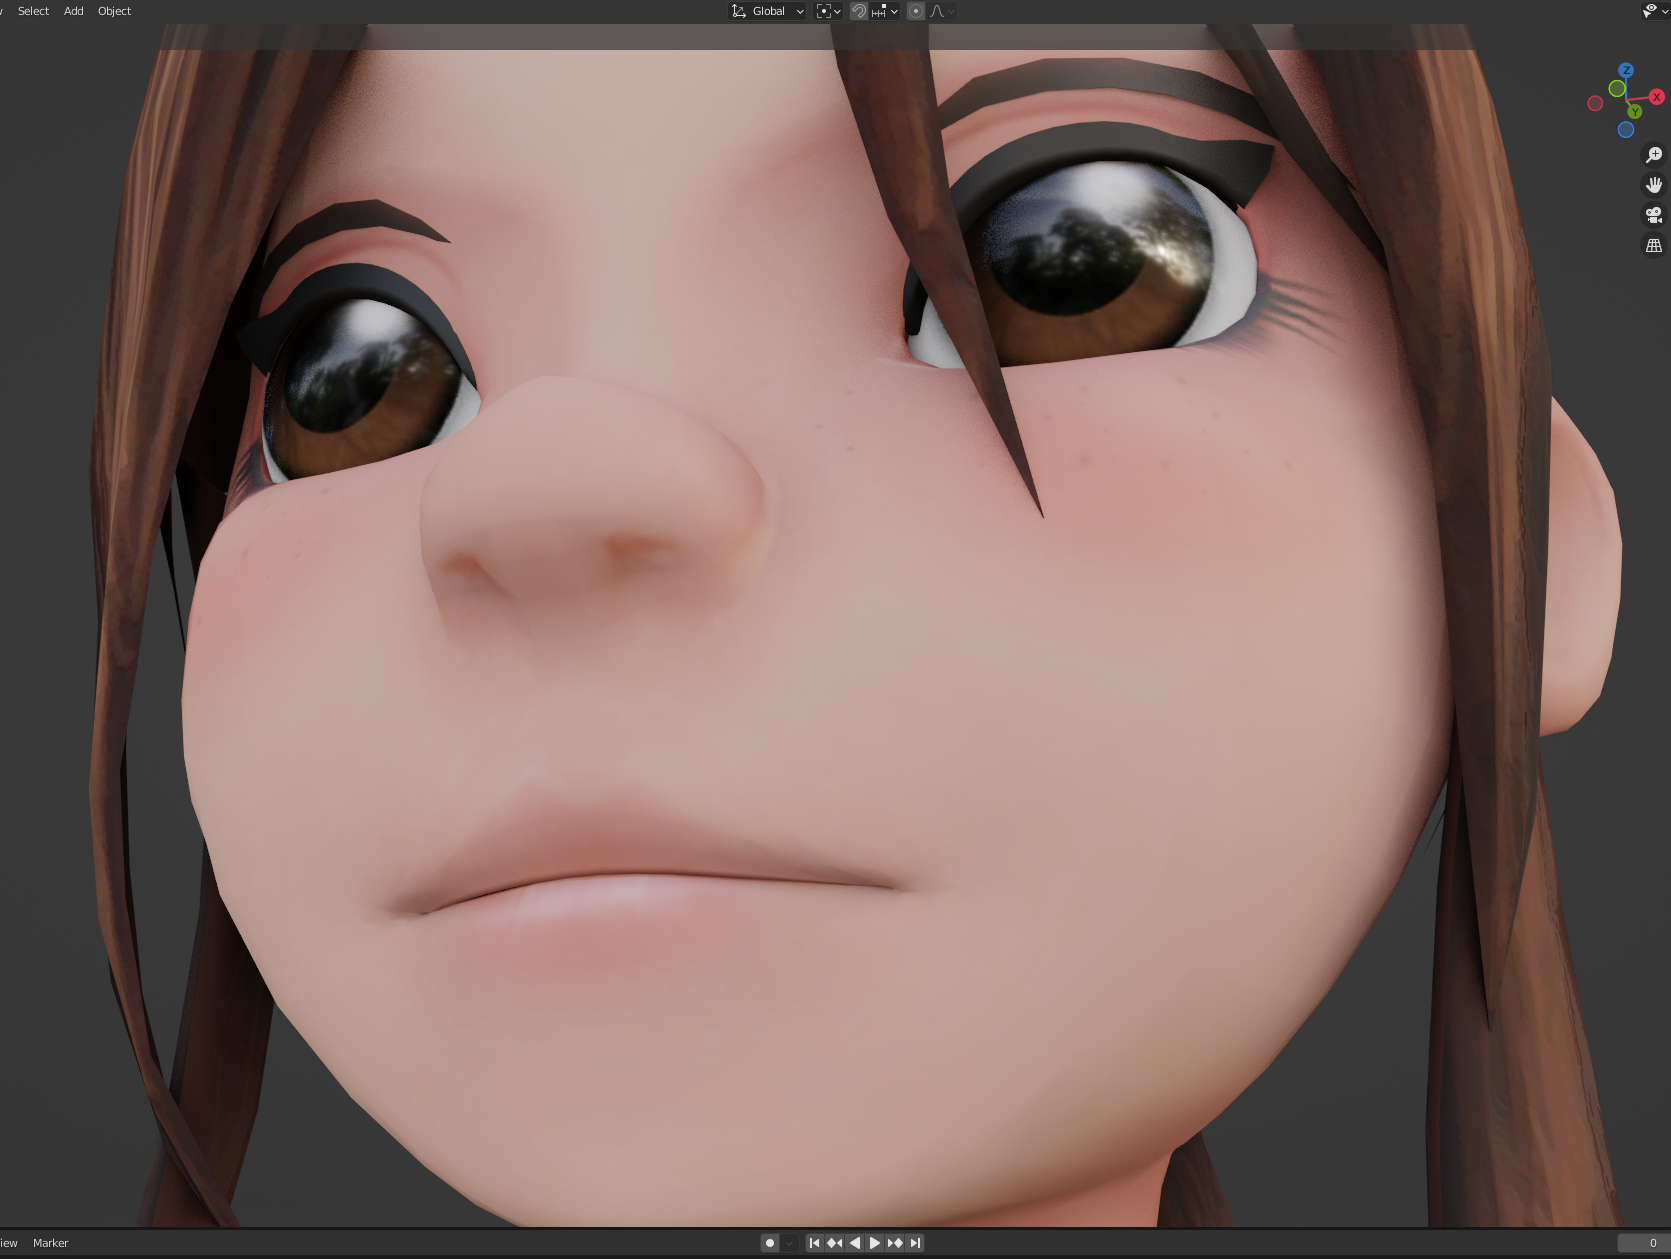Jump to the previous keyframe
Image resolution: width=1671 pixels, height=1259 pixels.
835,1243
